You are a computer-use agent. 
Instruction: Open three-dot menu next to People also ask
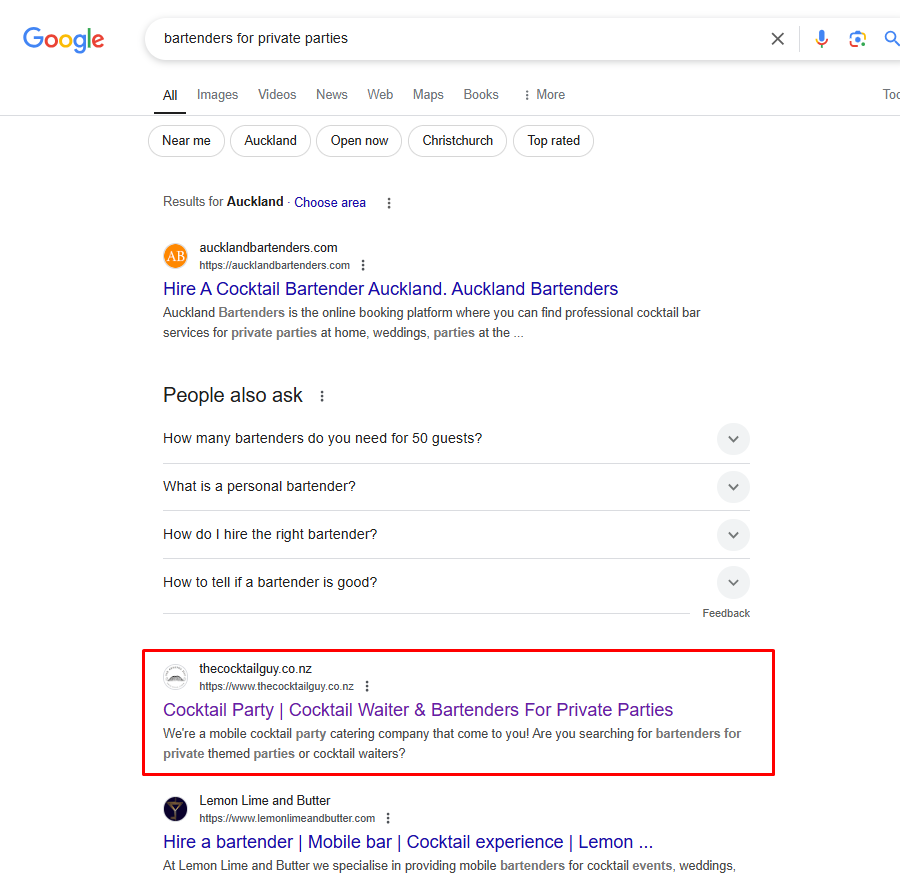(x=322, y=396)
